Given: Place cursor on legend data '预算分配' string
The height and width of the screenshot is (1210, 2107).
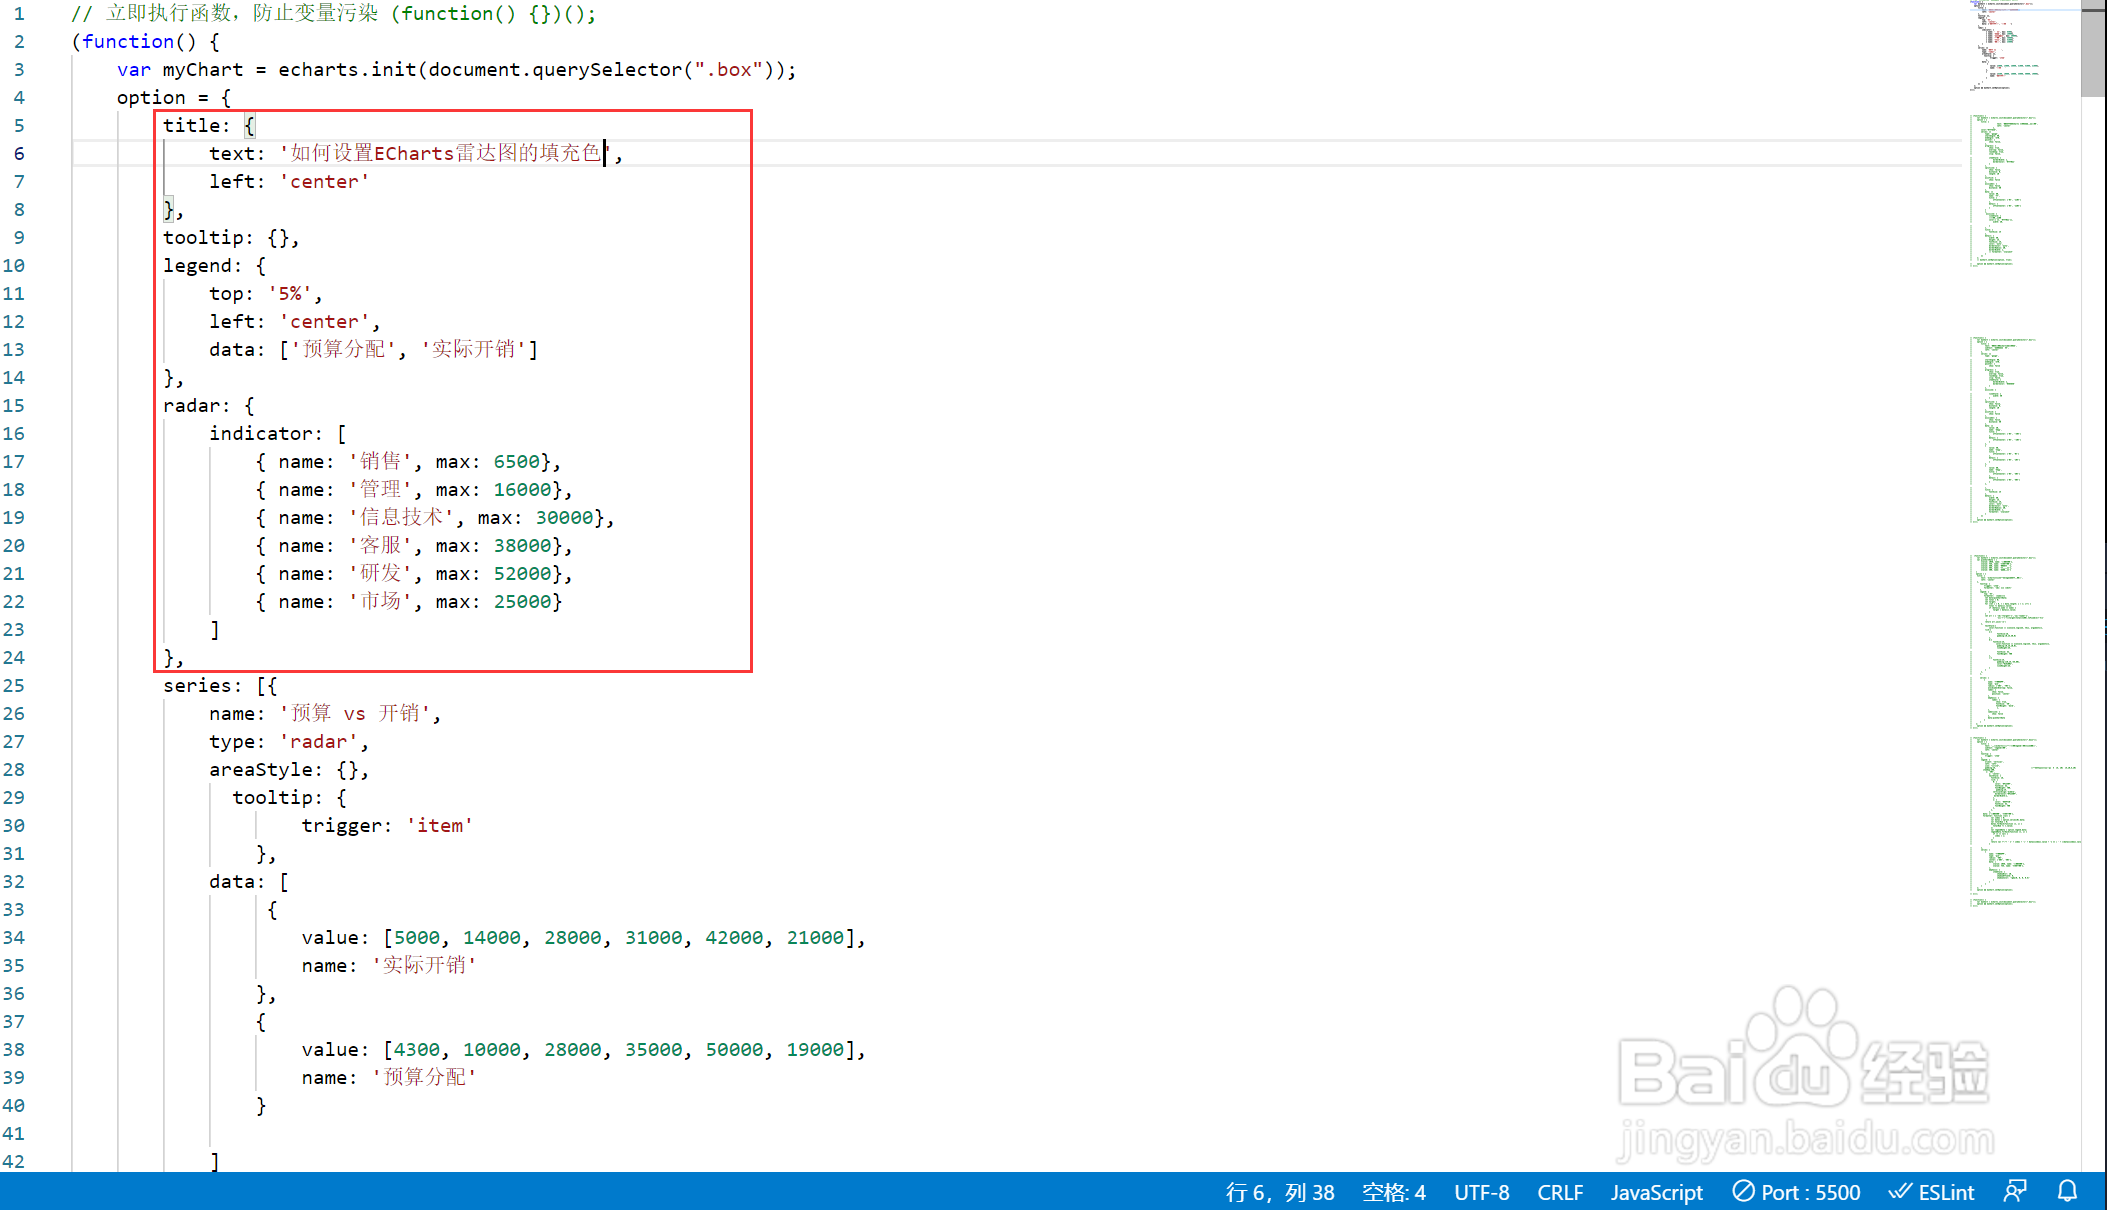Looking at the screenshot, I should 343,350.
